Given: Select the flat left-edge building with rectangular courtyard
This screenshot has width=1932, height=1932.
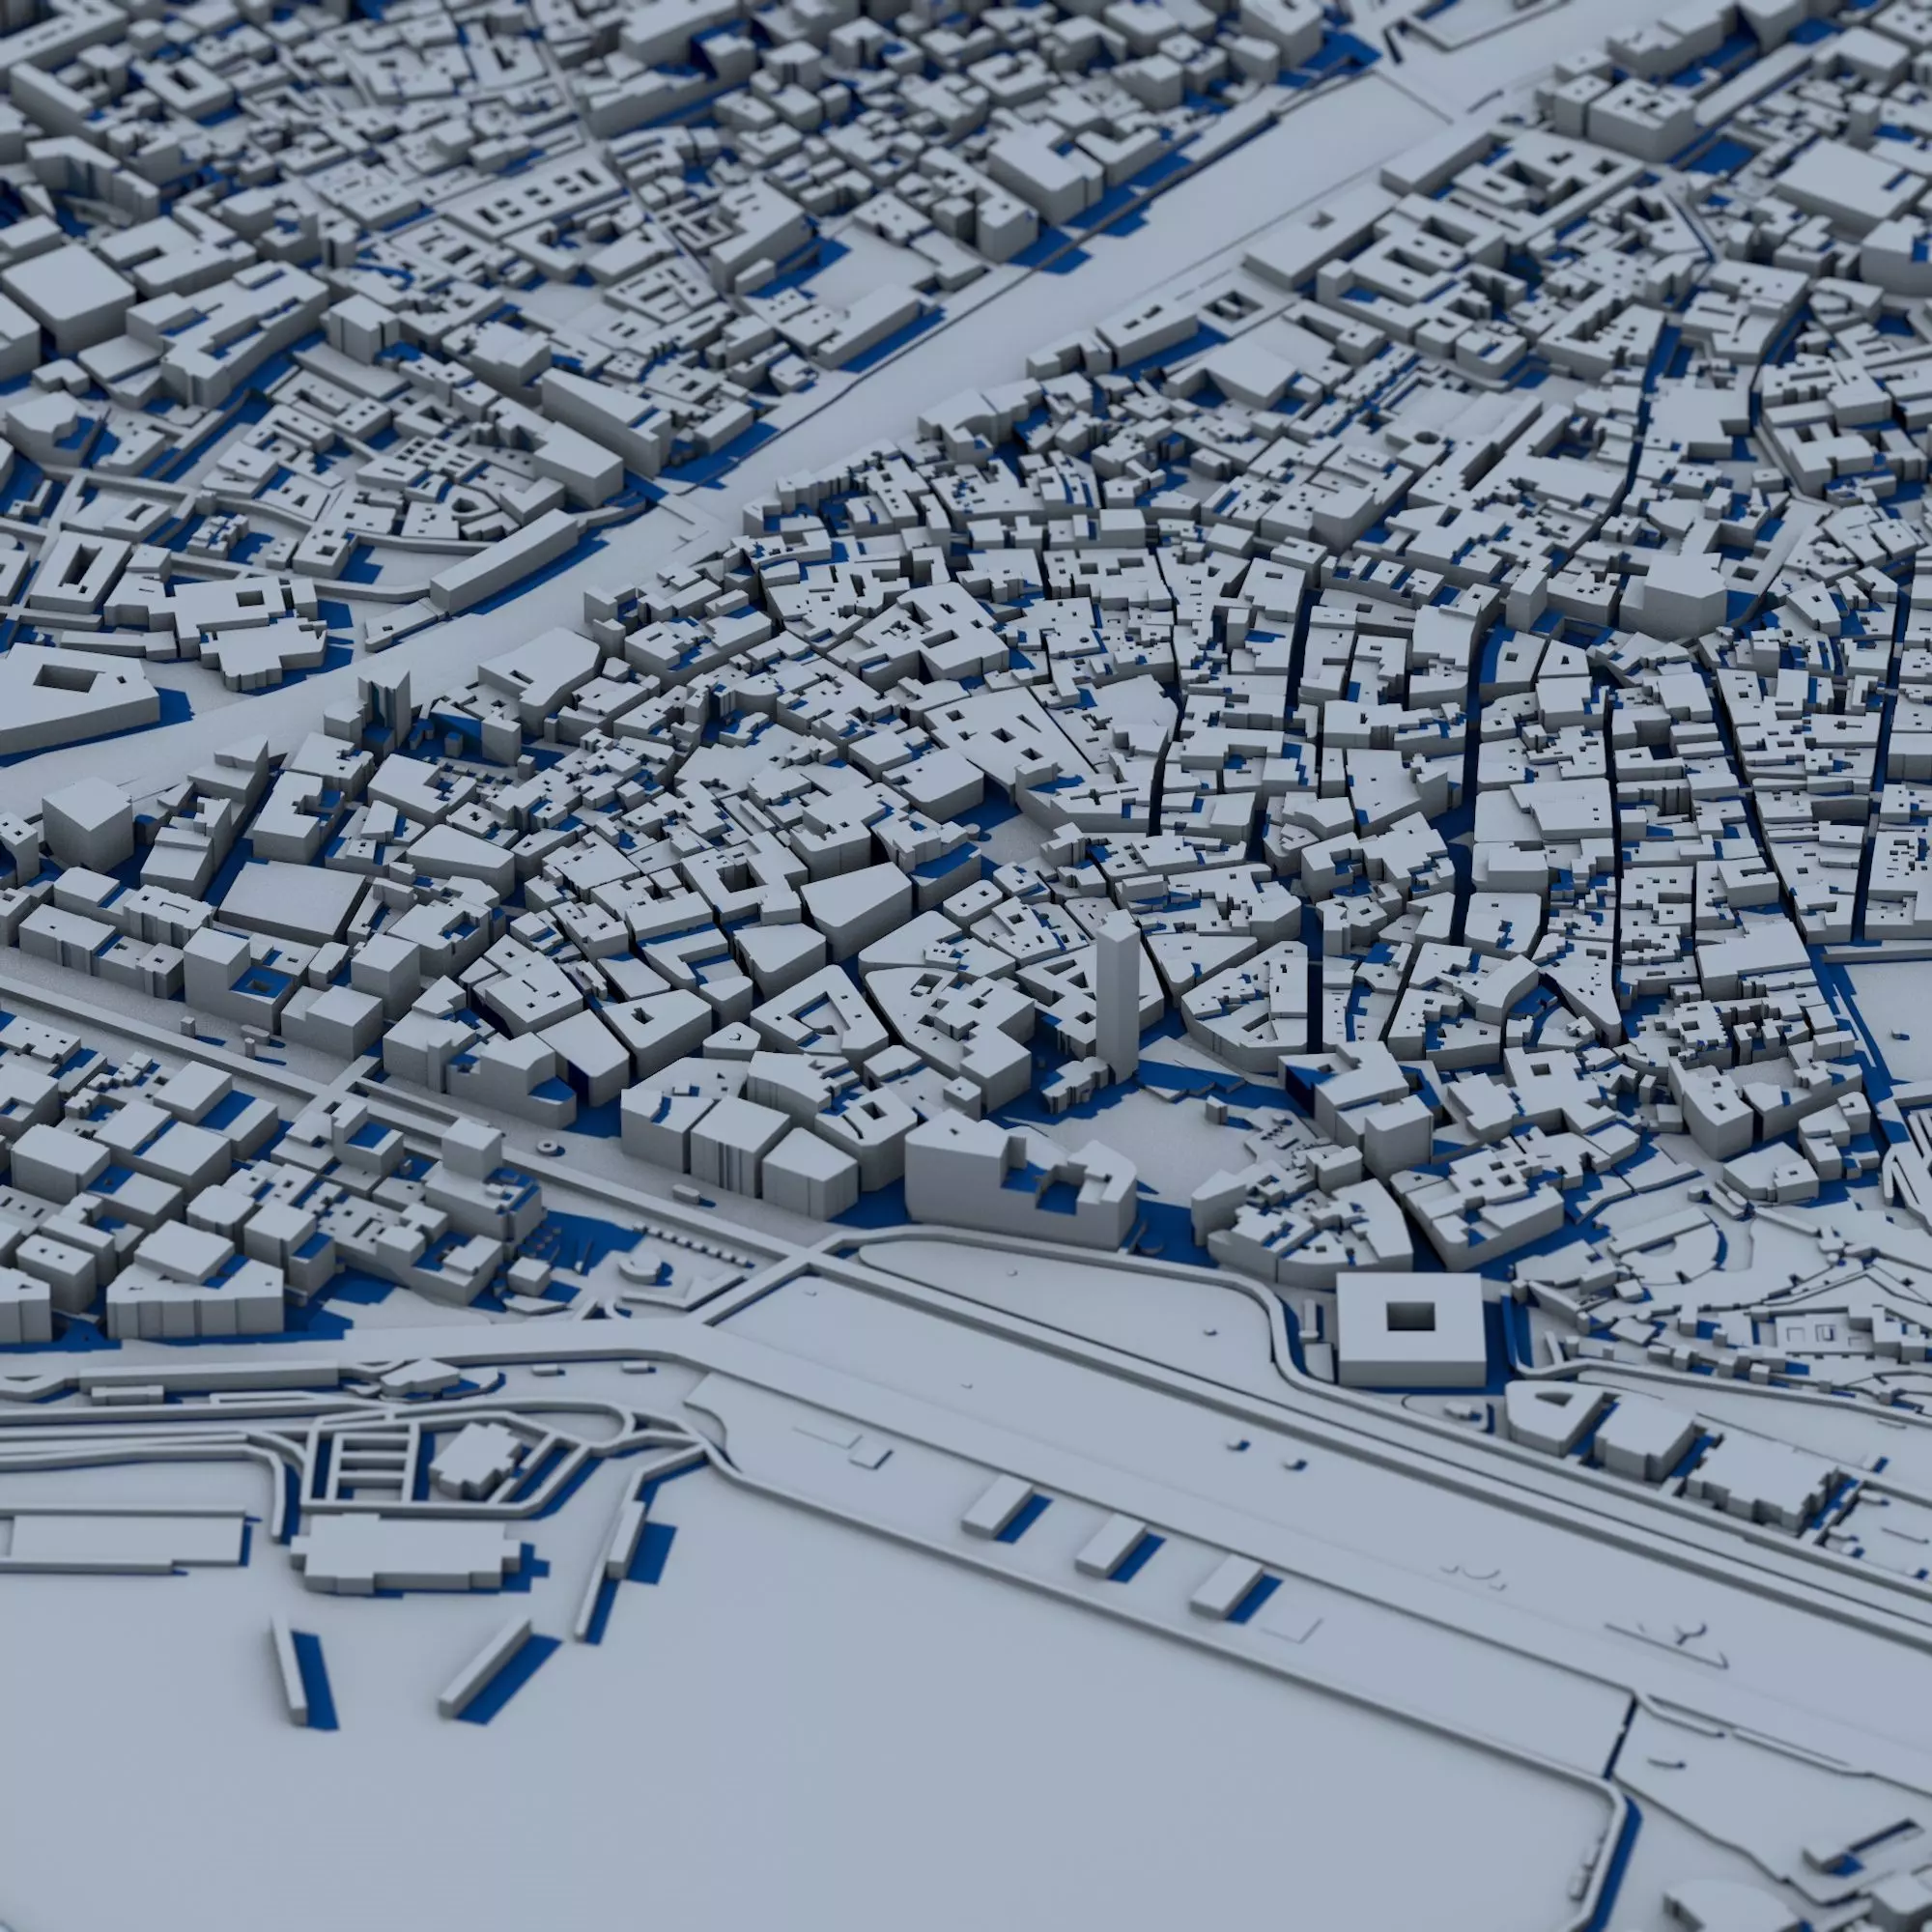Looking at the screenshot, I should point(75,699).
